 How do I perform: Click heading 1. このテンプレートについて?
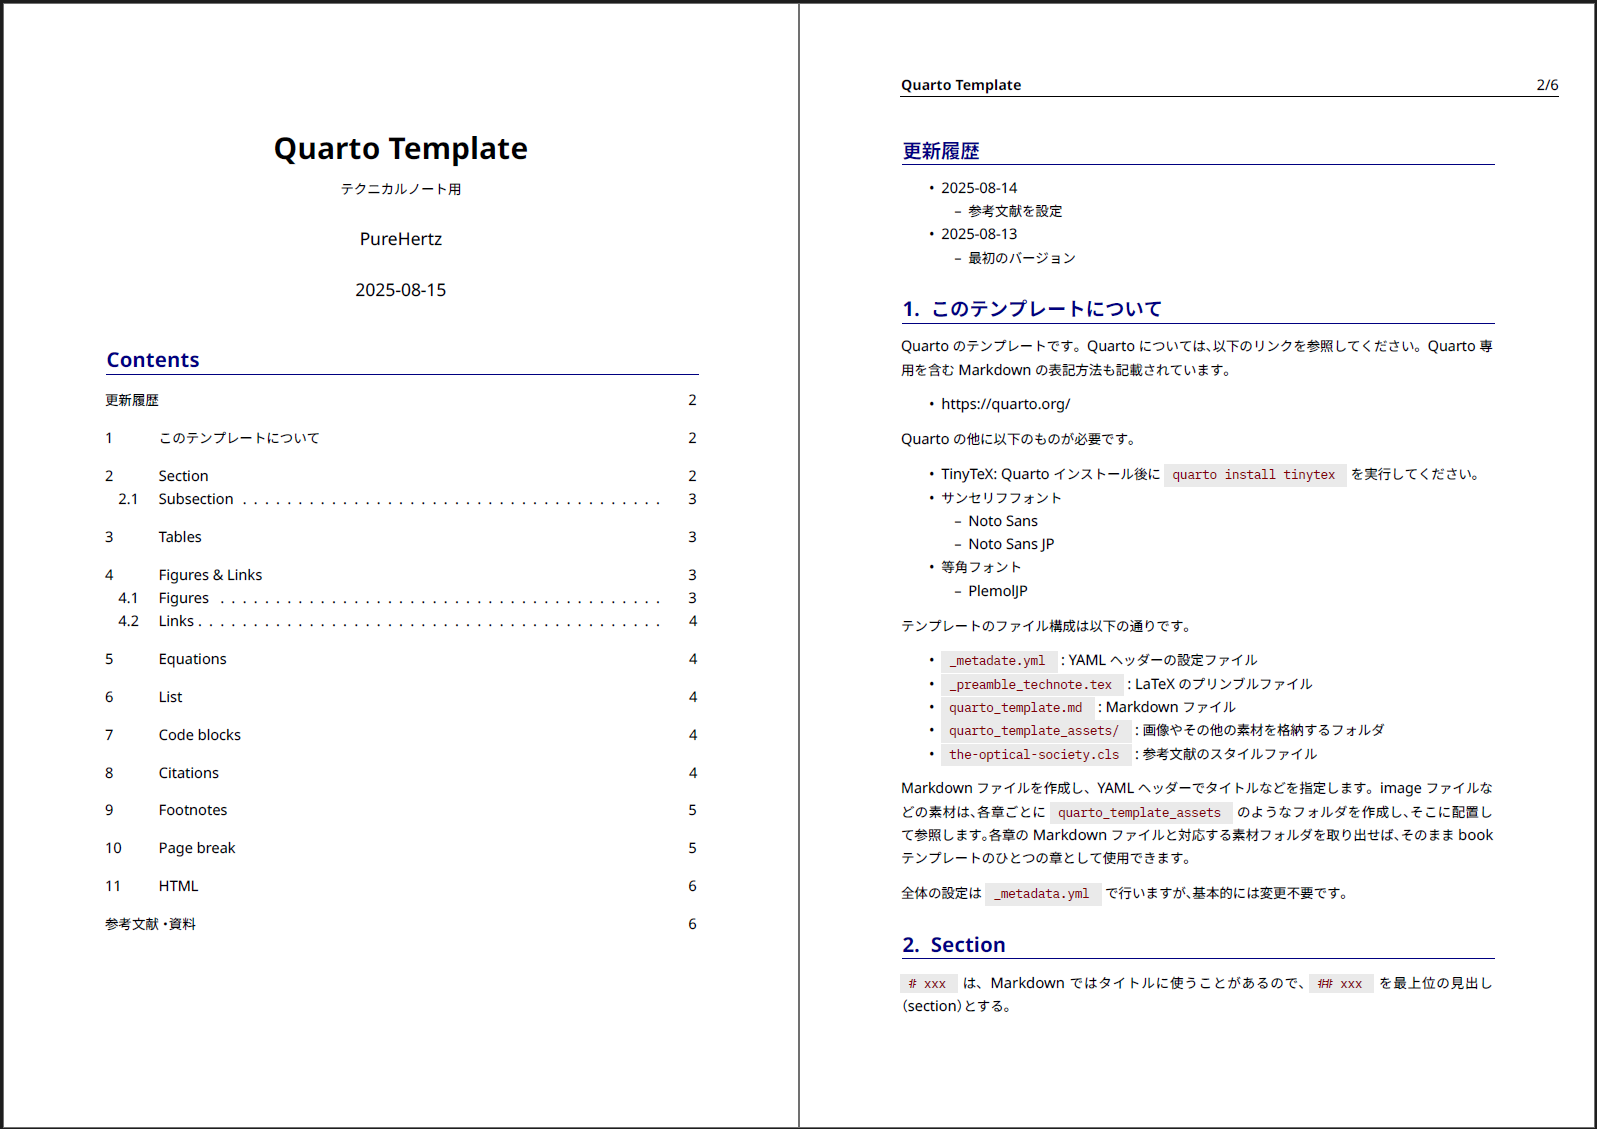coord(1032,309)
